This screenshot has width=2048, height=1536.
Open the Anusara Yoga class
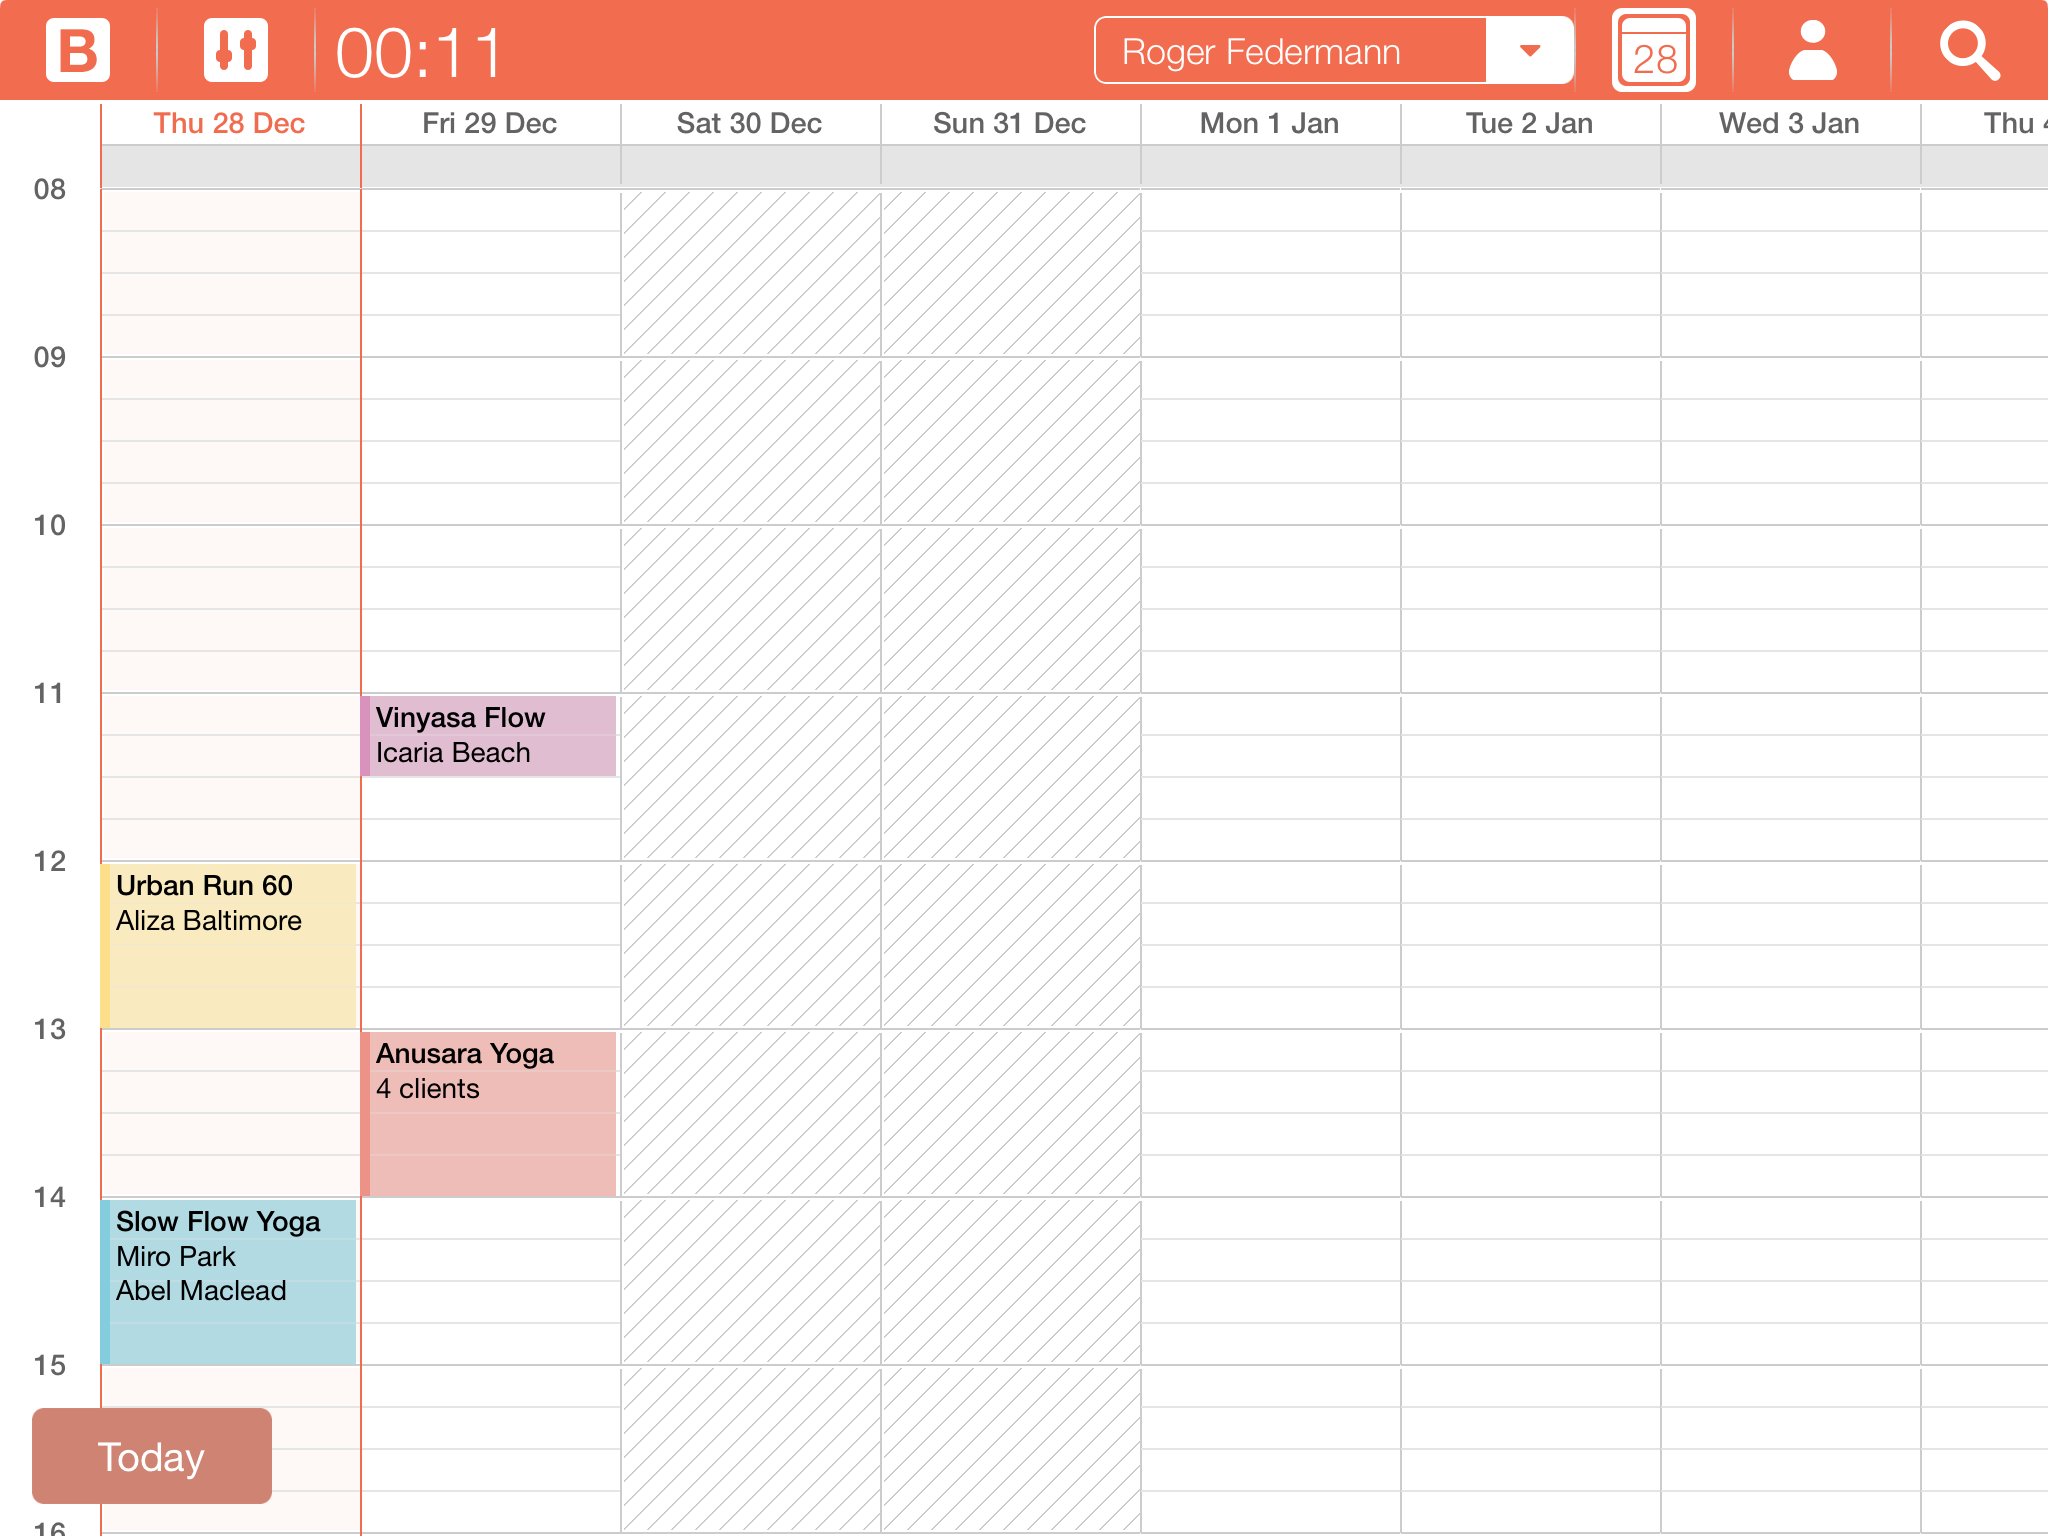pyautogui.click(x=490, y=1113)
